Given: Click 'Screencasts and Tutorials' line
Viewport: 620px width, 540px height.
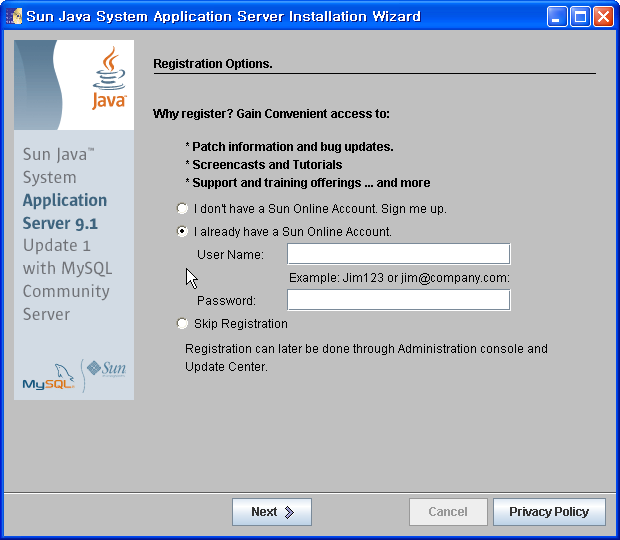Looking at the screenshot, I should coord(264,164).
